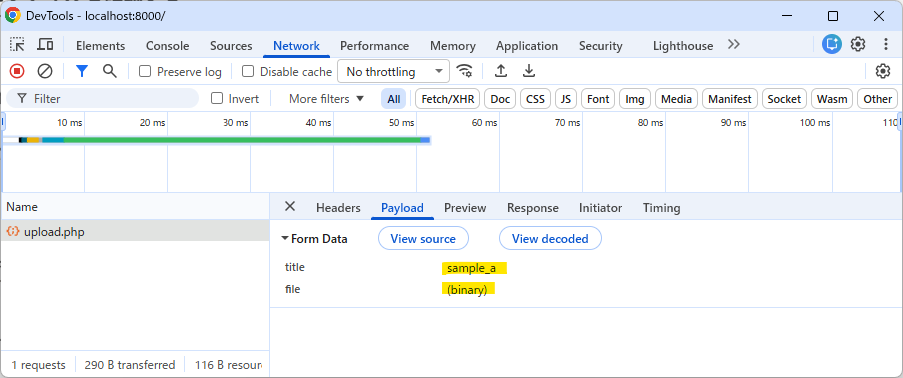Click the Name column header
This screenshot has width=903, height=378.
click(x=135, y=206)
